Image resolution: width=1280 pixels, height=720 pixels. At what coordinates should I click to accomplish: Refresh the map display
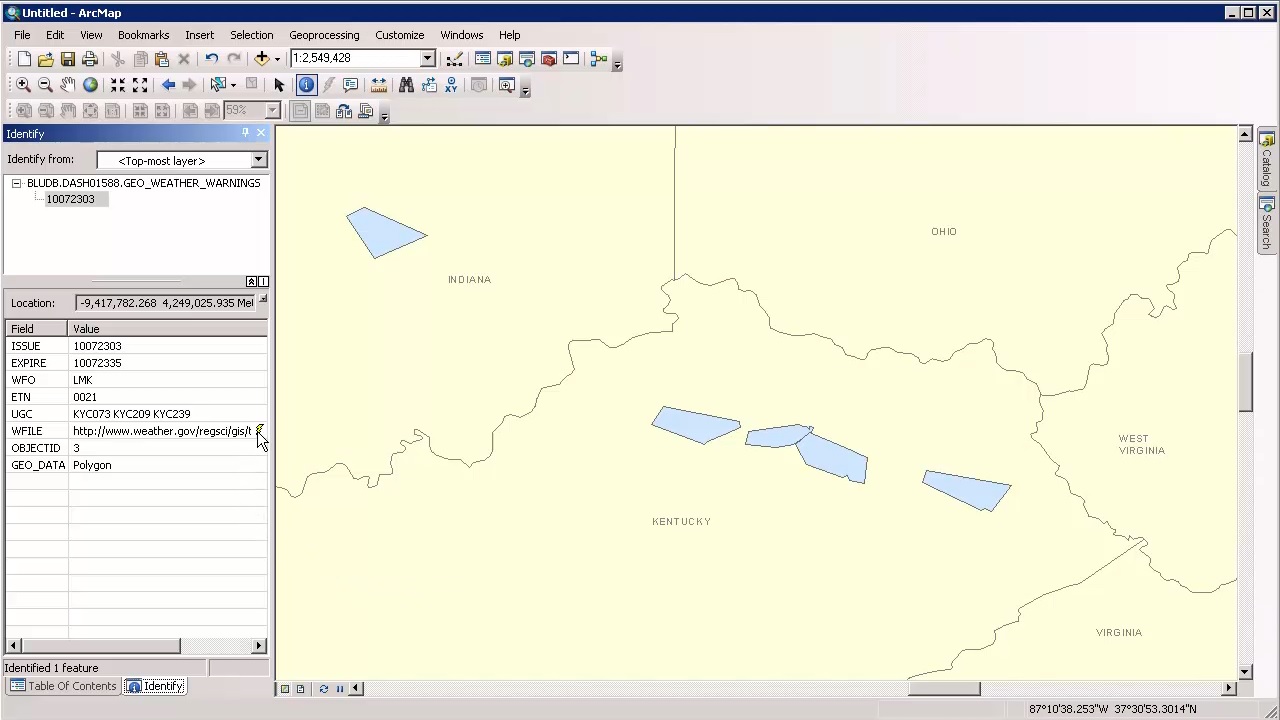[323, 688]
